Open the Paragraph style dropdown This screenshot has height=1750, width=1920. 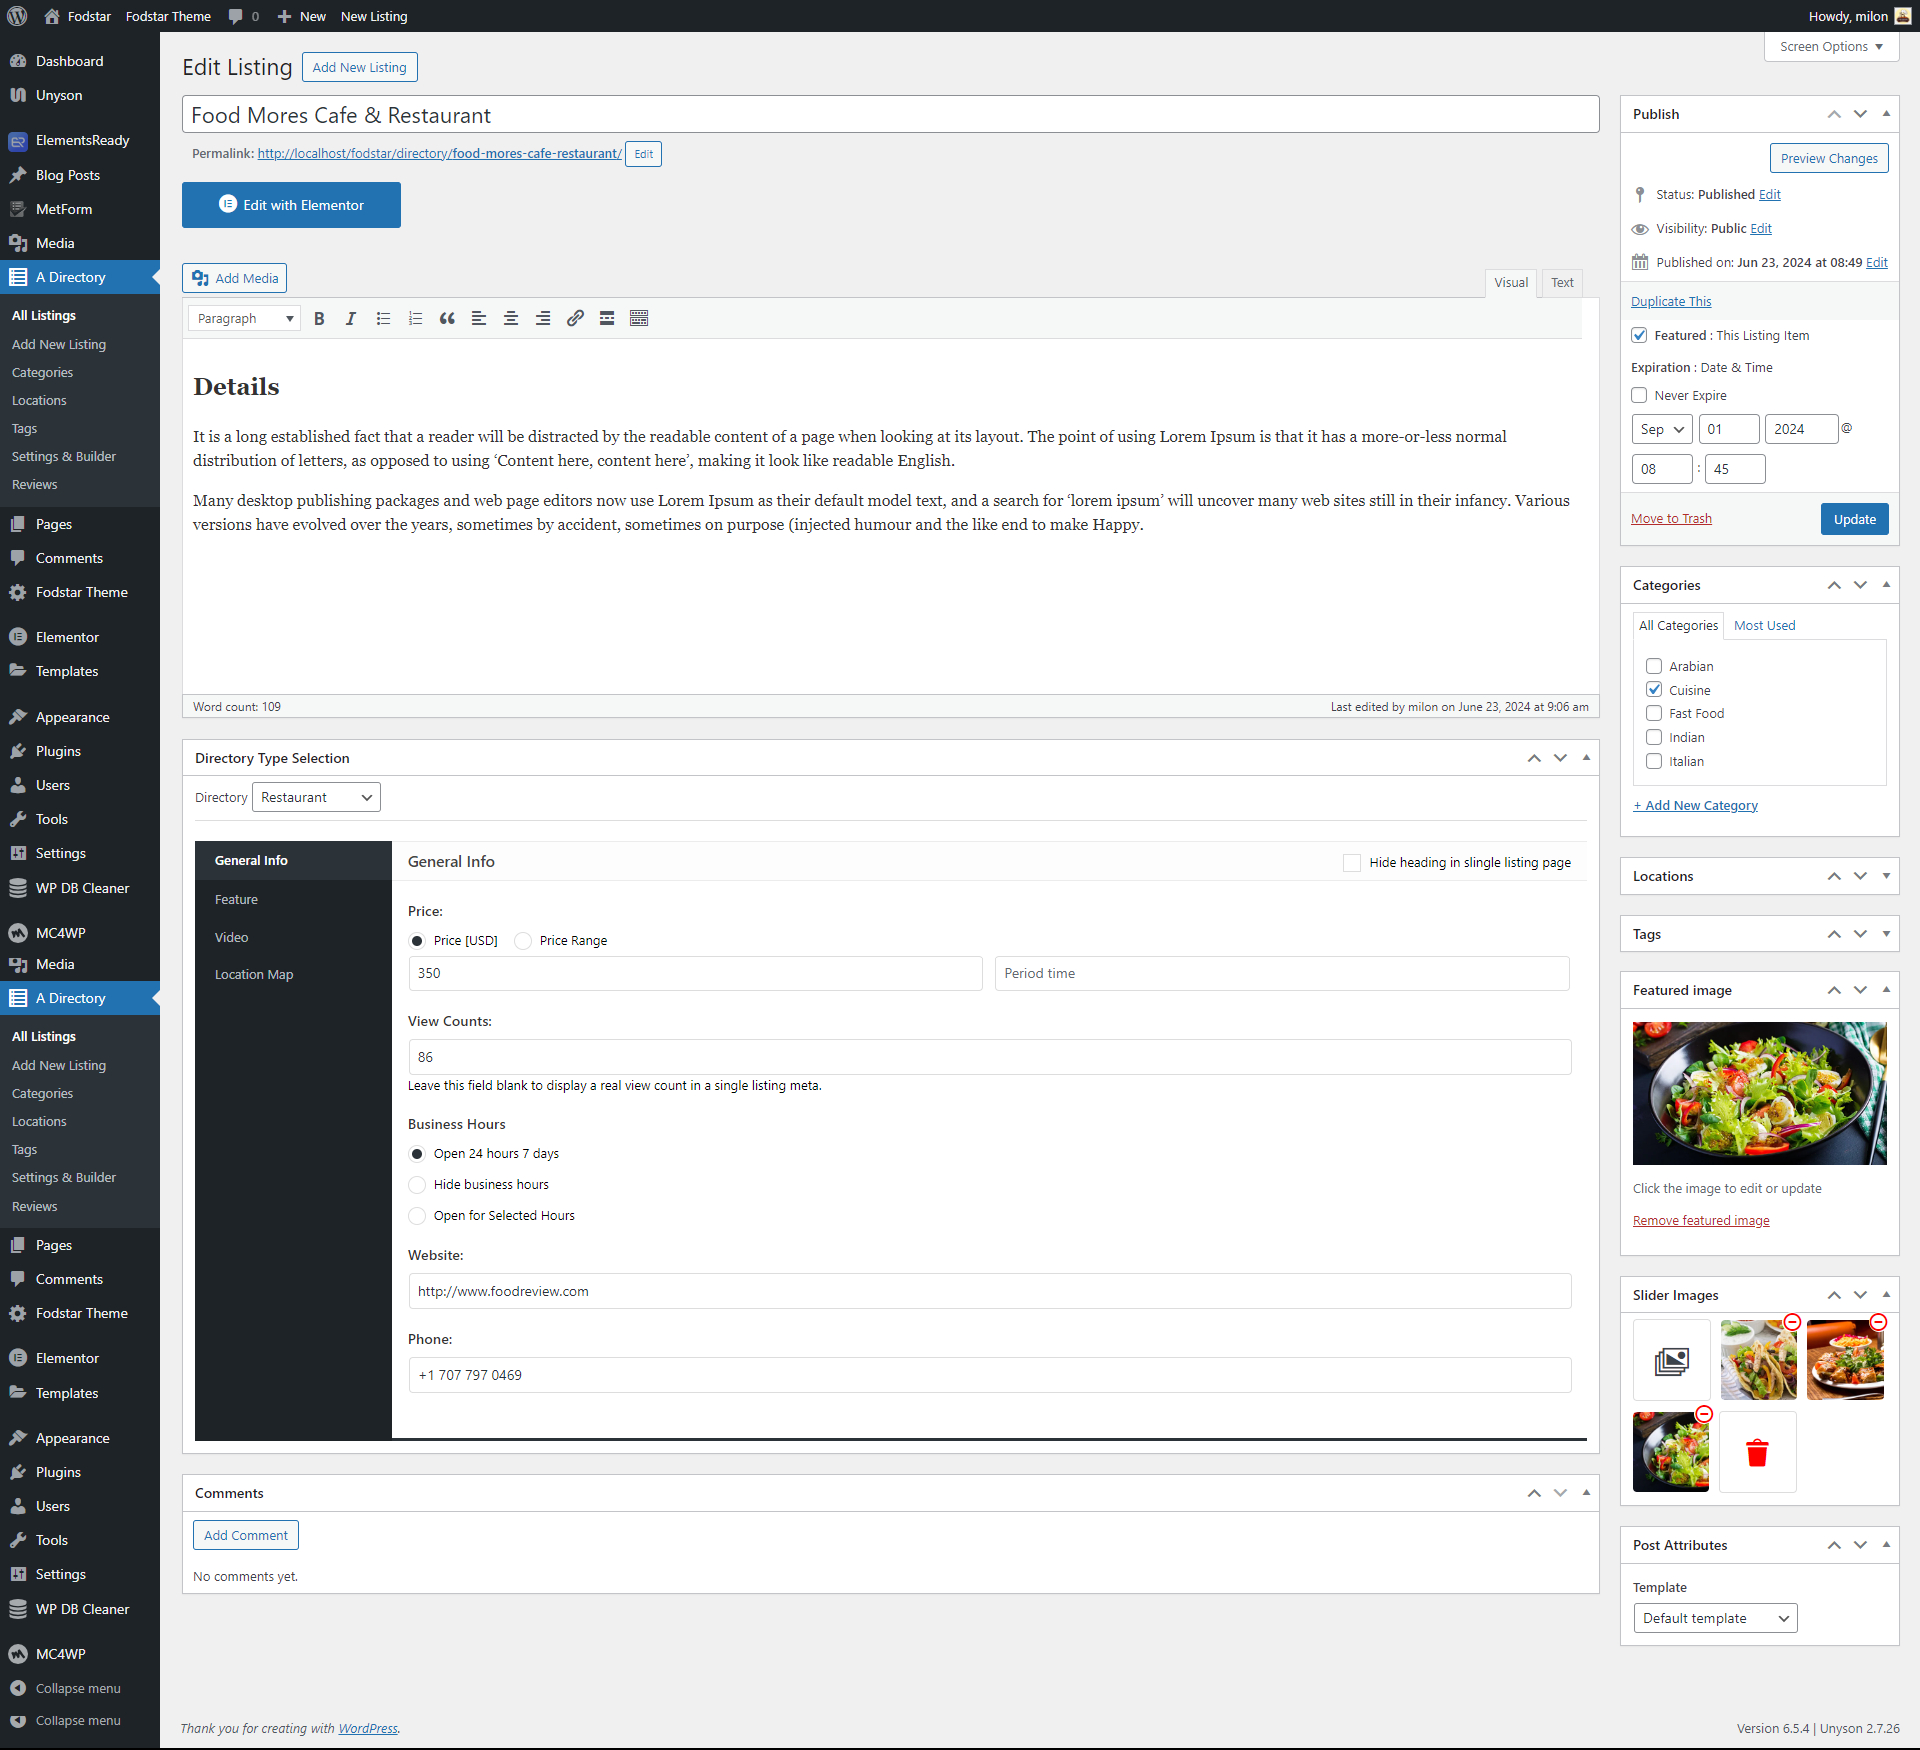tap(243, 318)
